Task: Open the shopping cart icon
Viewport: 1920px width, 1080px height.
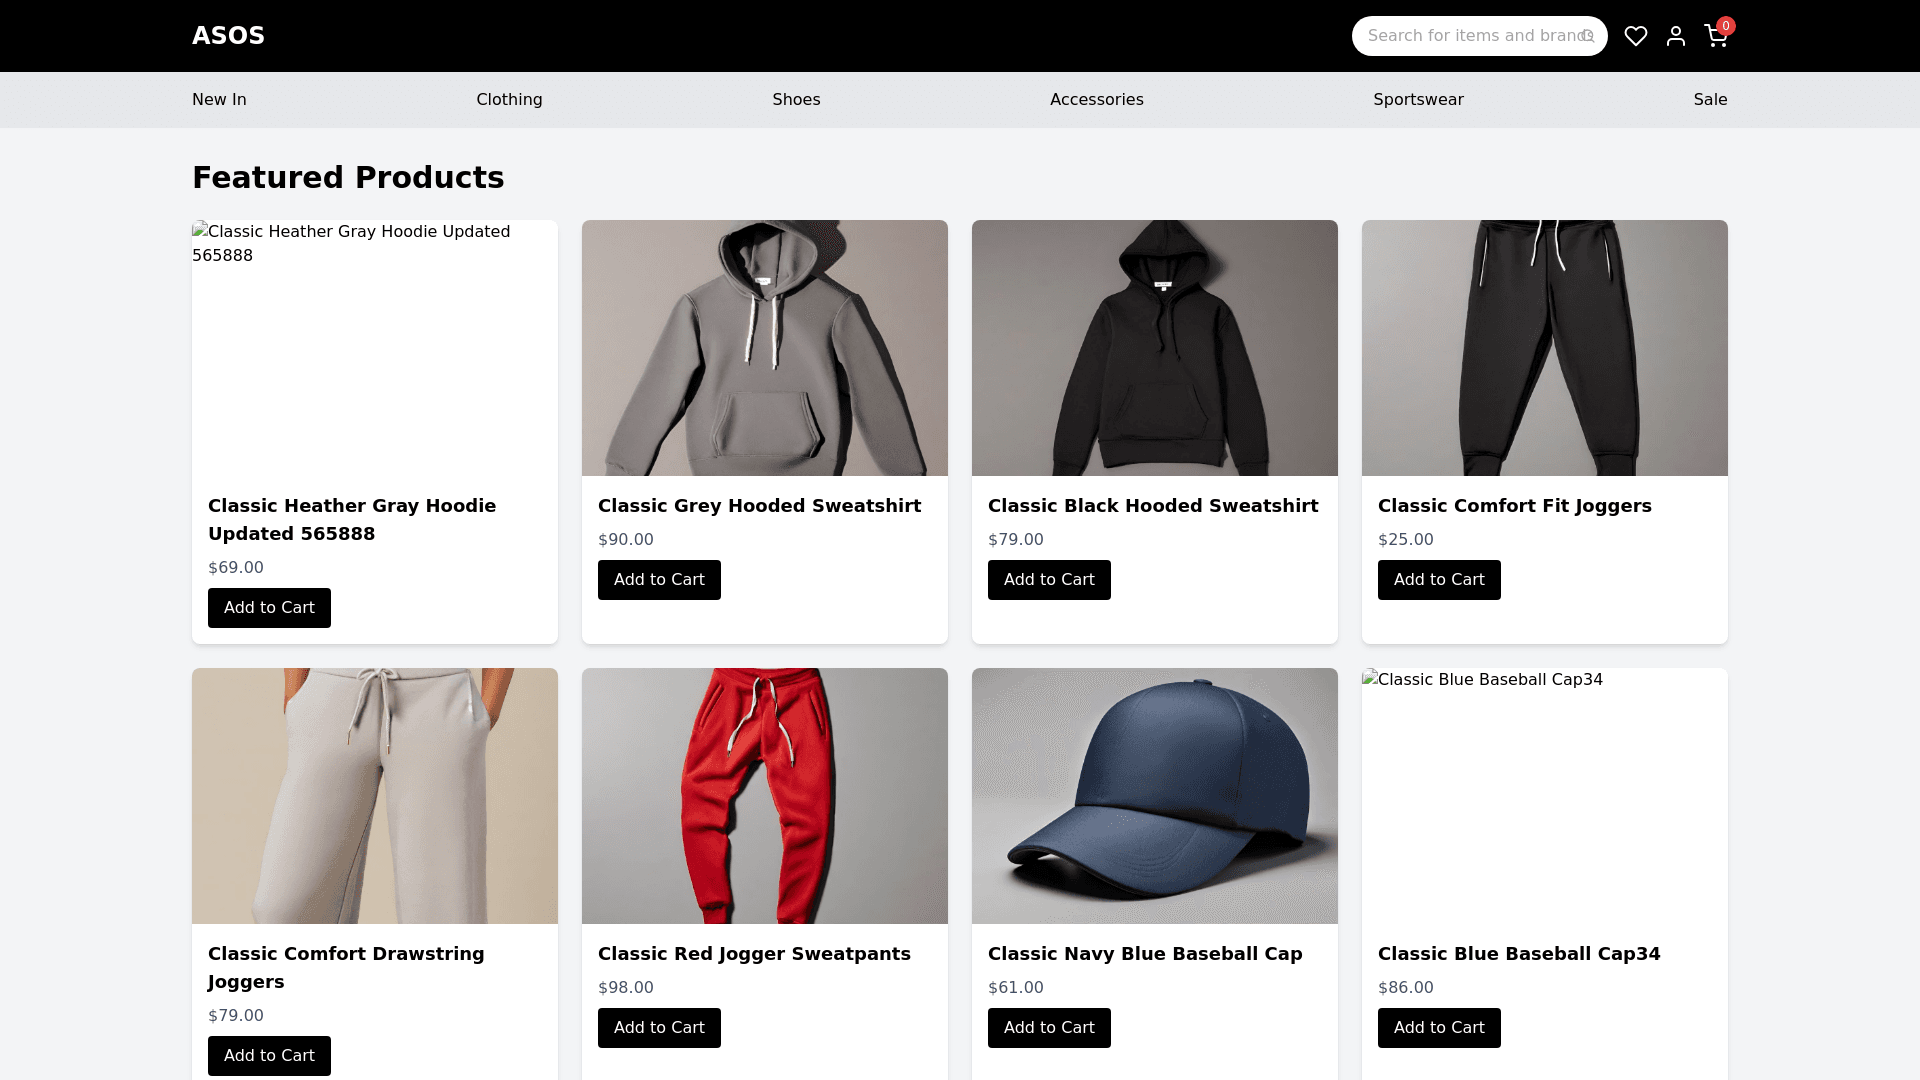Action: pos(1716,36)
